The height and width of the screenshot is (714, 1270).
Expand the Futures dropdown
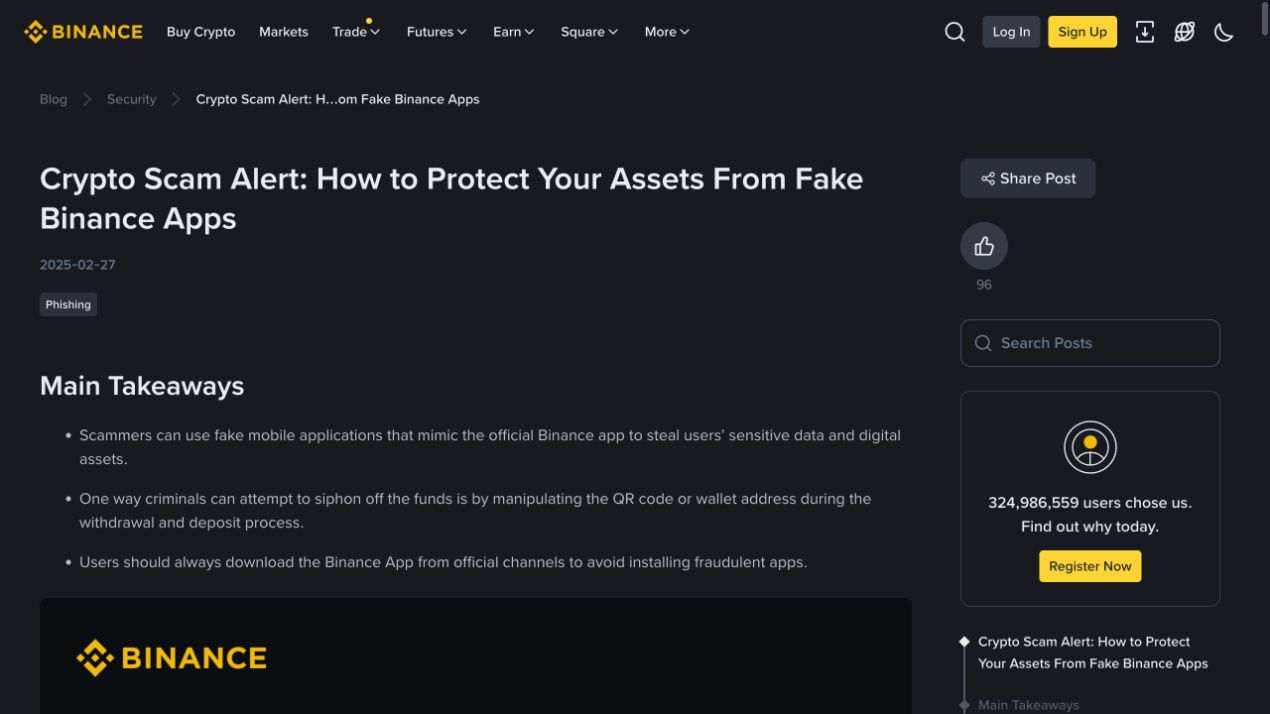coord(437,32)
